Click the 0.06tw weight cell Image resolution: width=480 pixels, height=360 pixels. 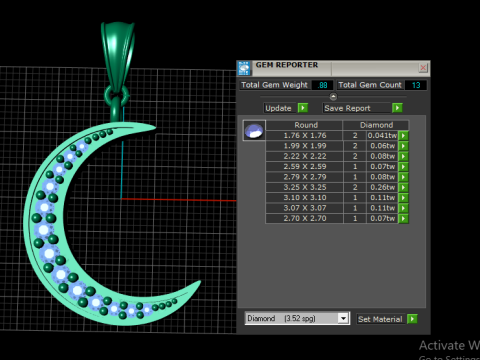[x=382, y=146]
